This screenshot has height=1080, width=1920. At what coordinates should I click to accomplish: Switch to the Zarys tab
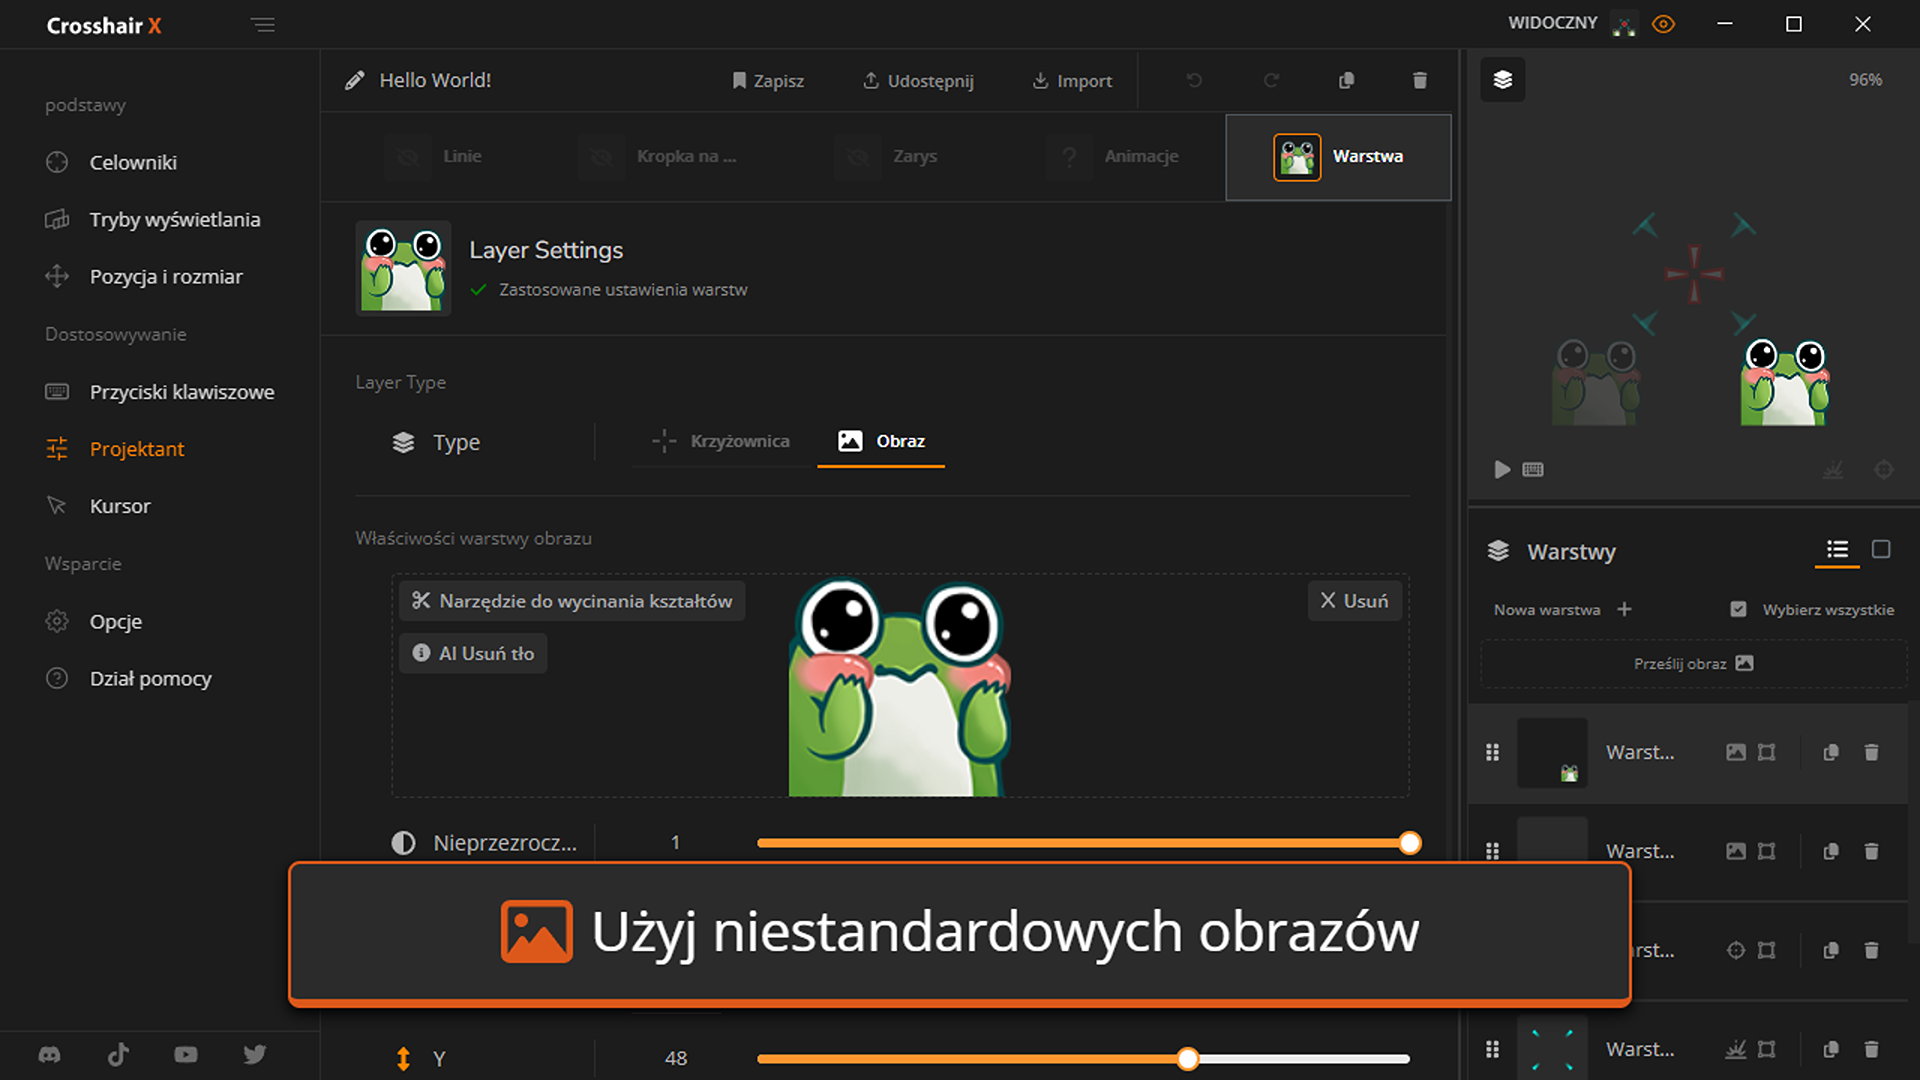click(888, 156)
